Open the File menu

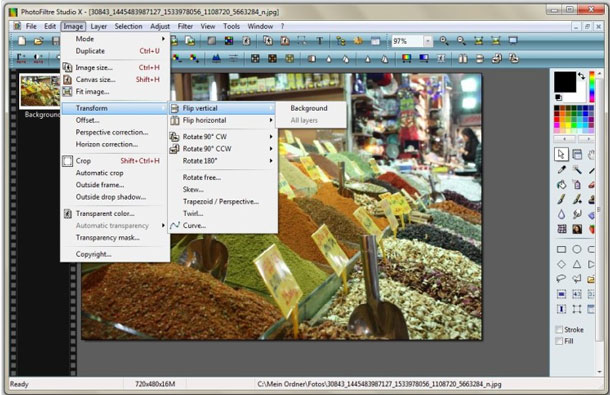point(31,26)
